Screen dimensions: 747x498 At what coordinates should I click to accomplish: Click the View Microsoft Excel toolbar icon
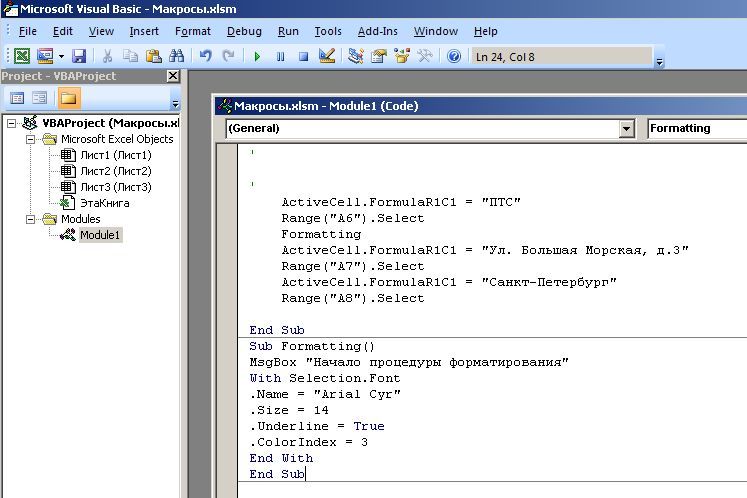coord(22,56)
